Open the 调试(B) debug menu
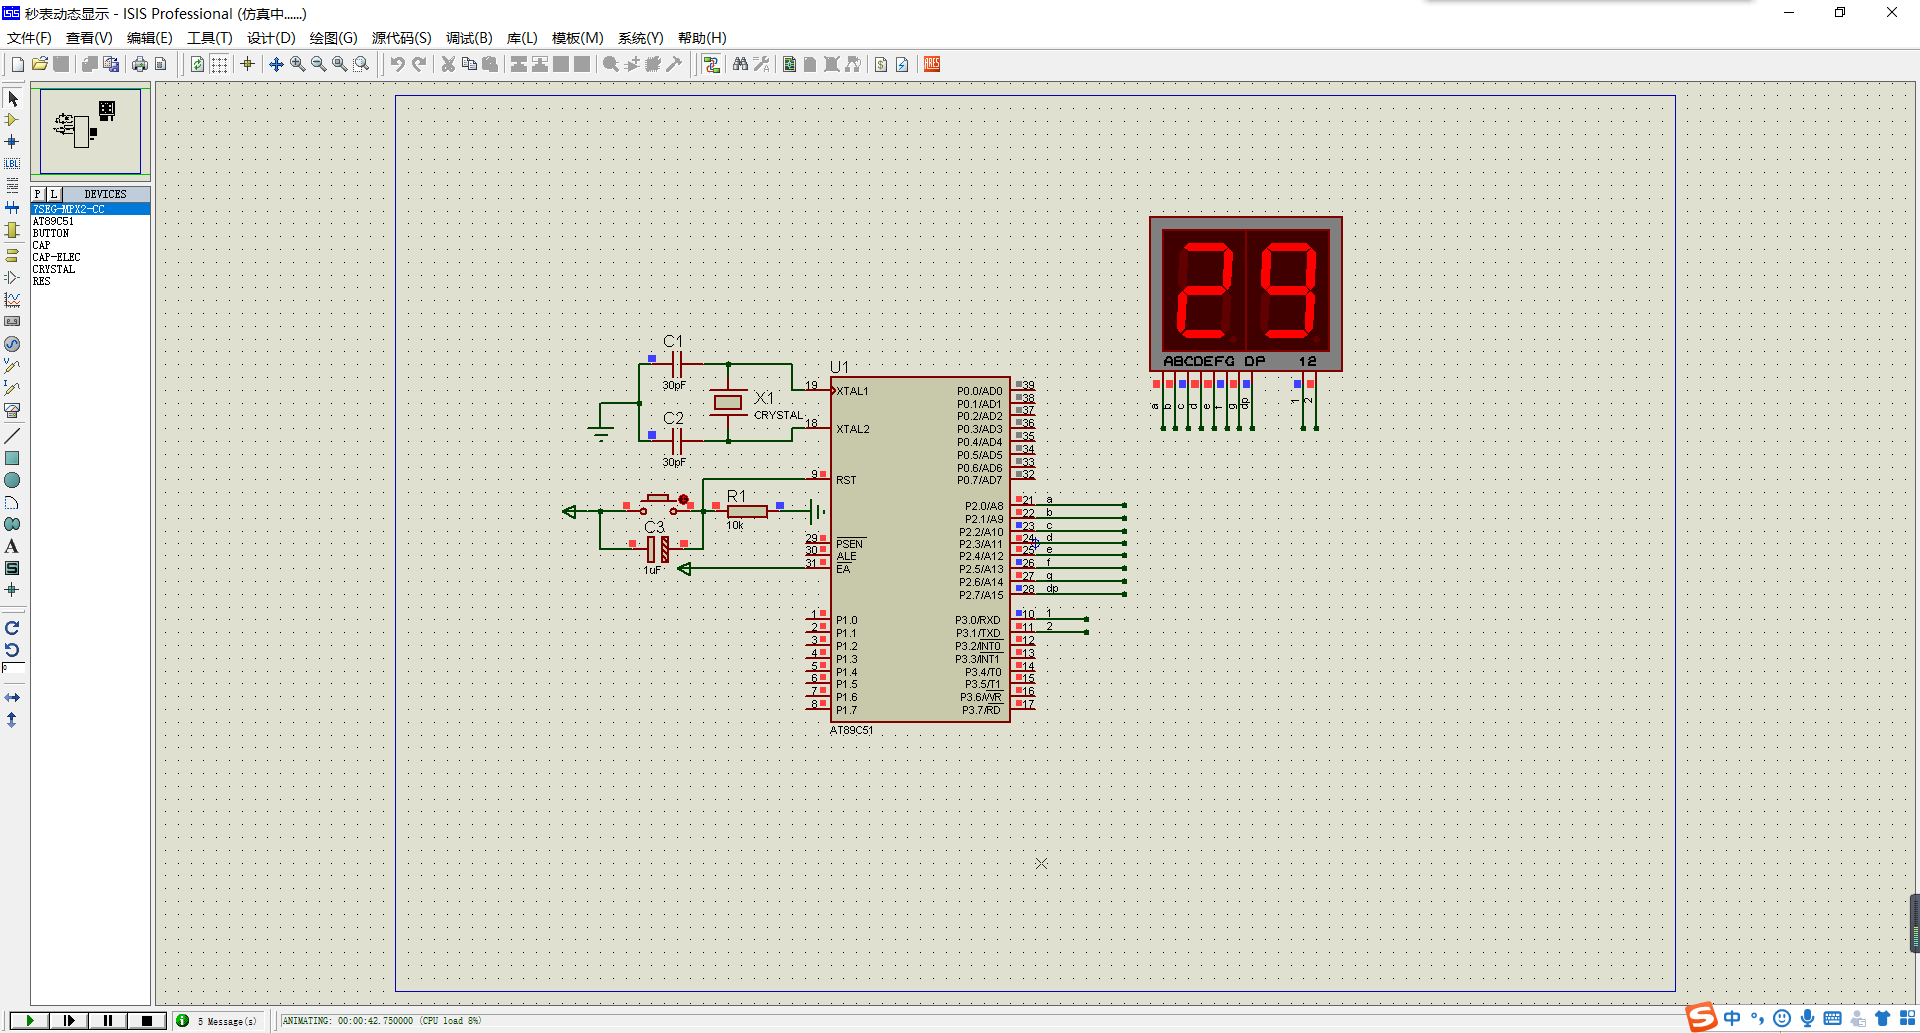Screen dimensions: 1920x1033 [469, 38]
